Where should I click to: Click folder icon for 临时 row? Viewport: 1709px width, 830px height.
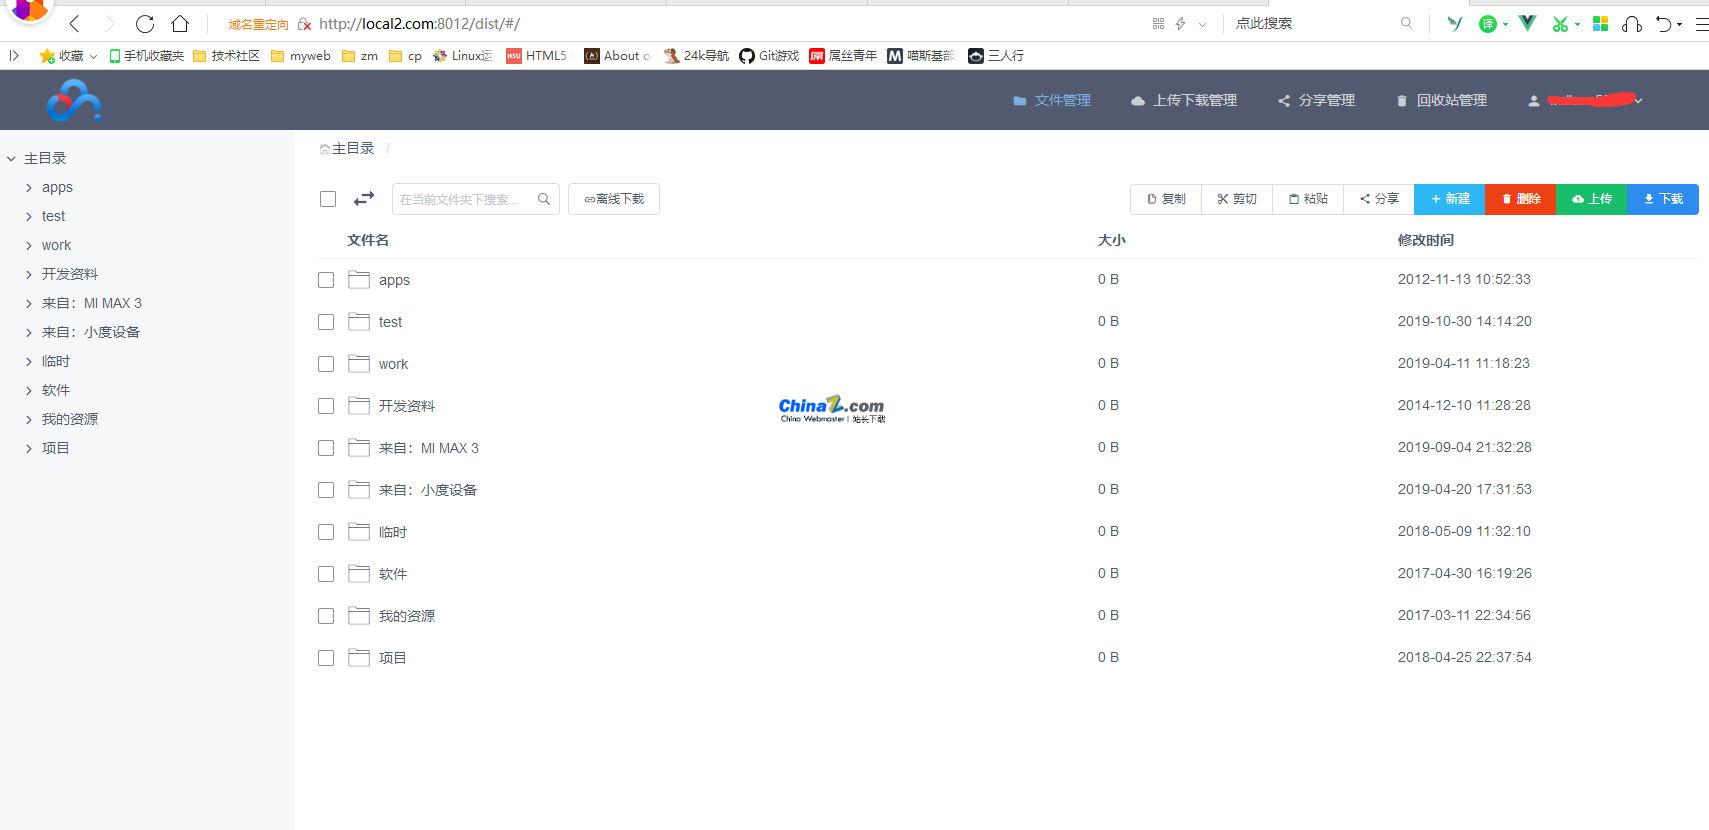pos(359,532)
